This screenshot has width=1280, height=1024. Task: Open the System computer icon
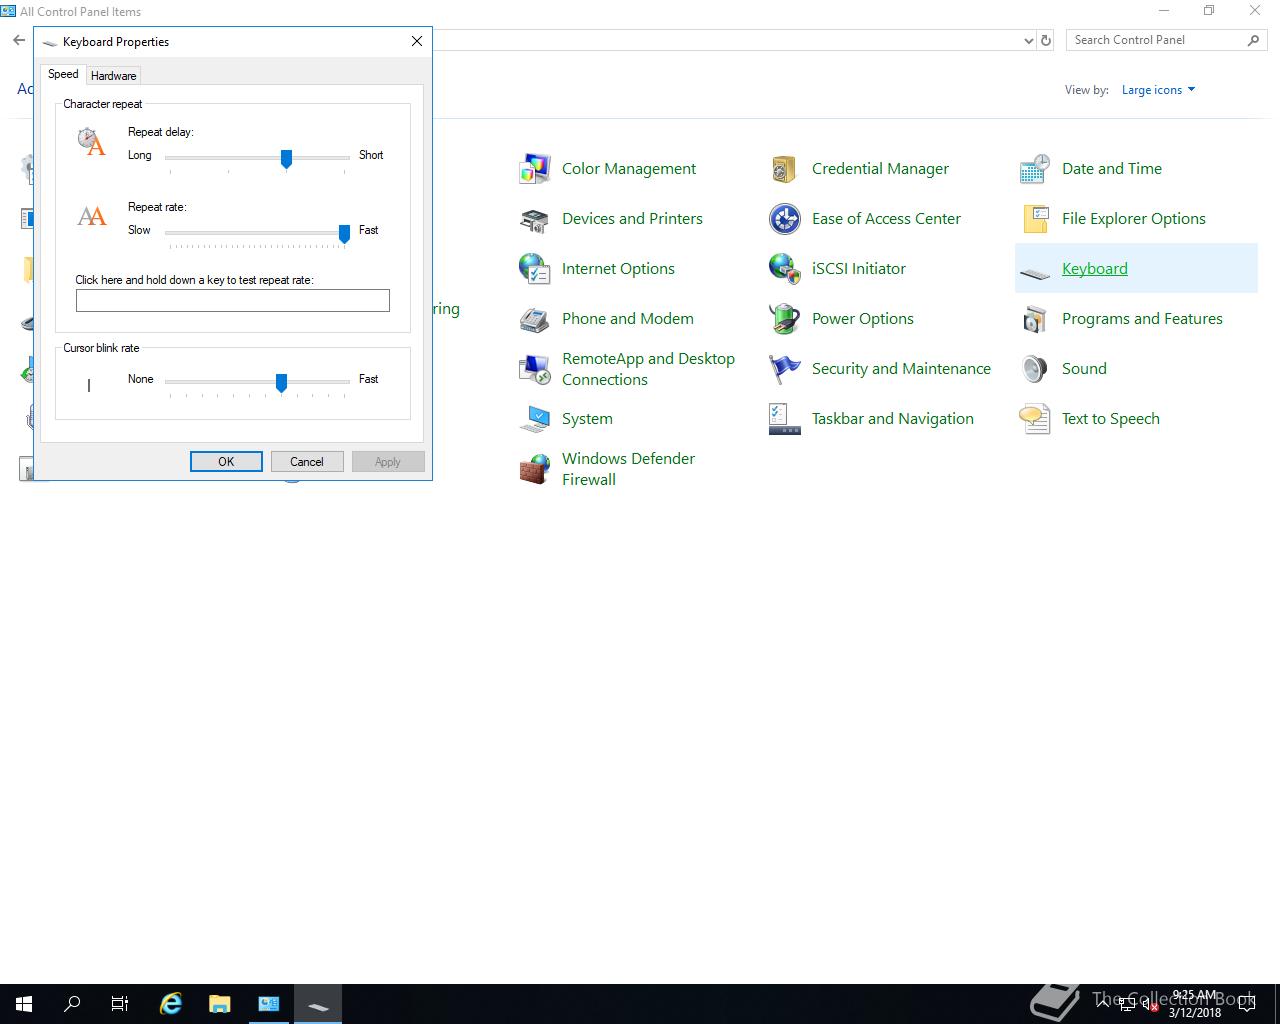(535, 419)
